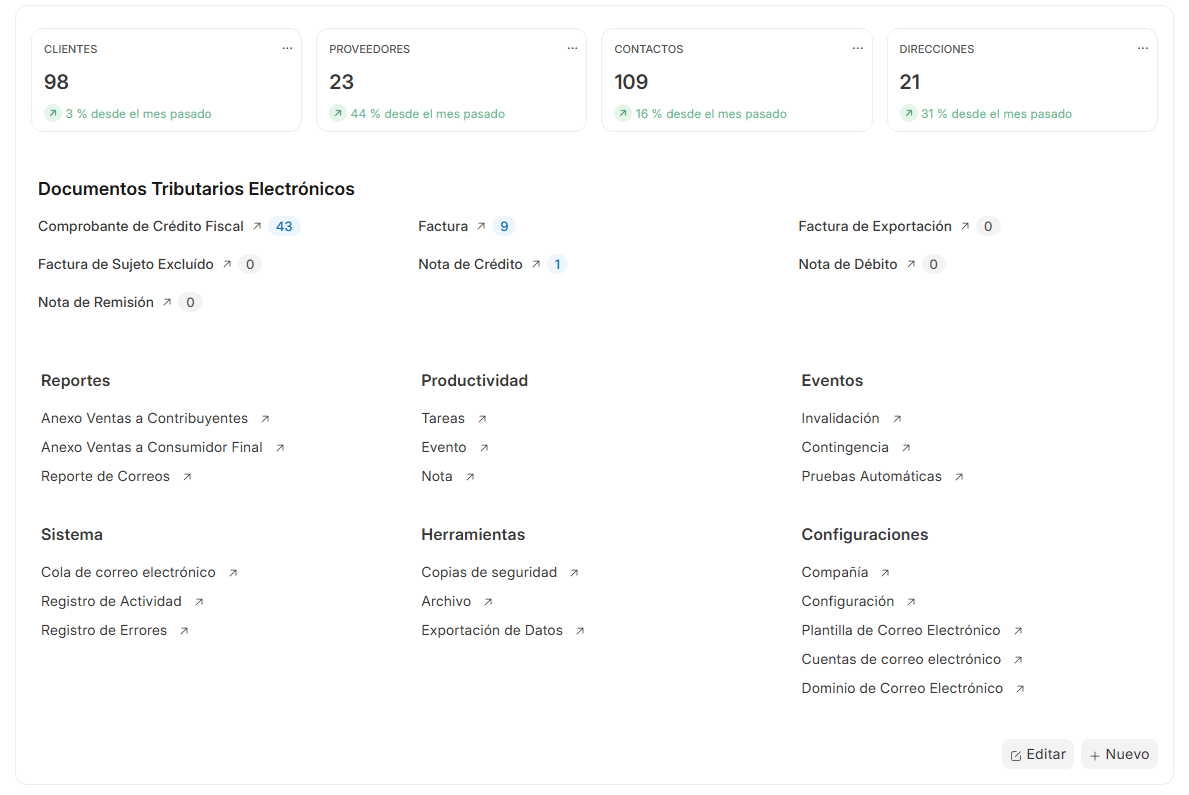Expand the Contactos card ellipsis menu

(x=857, y=48)
